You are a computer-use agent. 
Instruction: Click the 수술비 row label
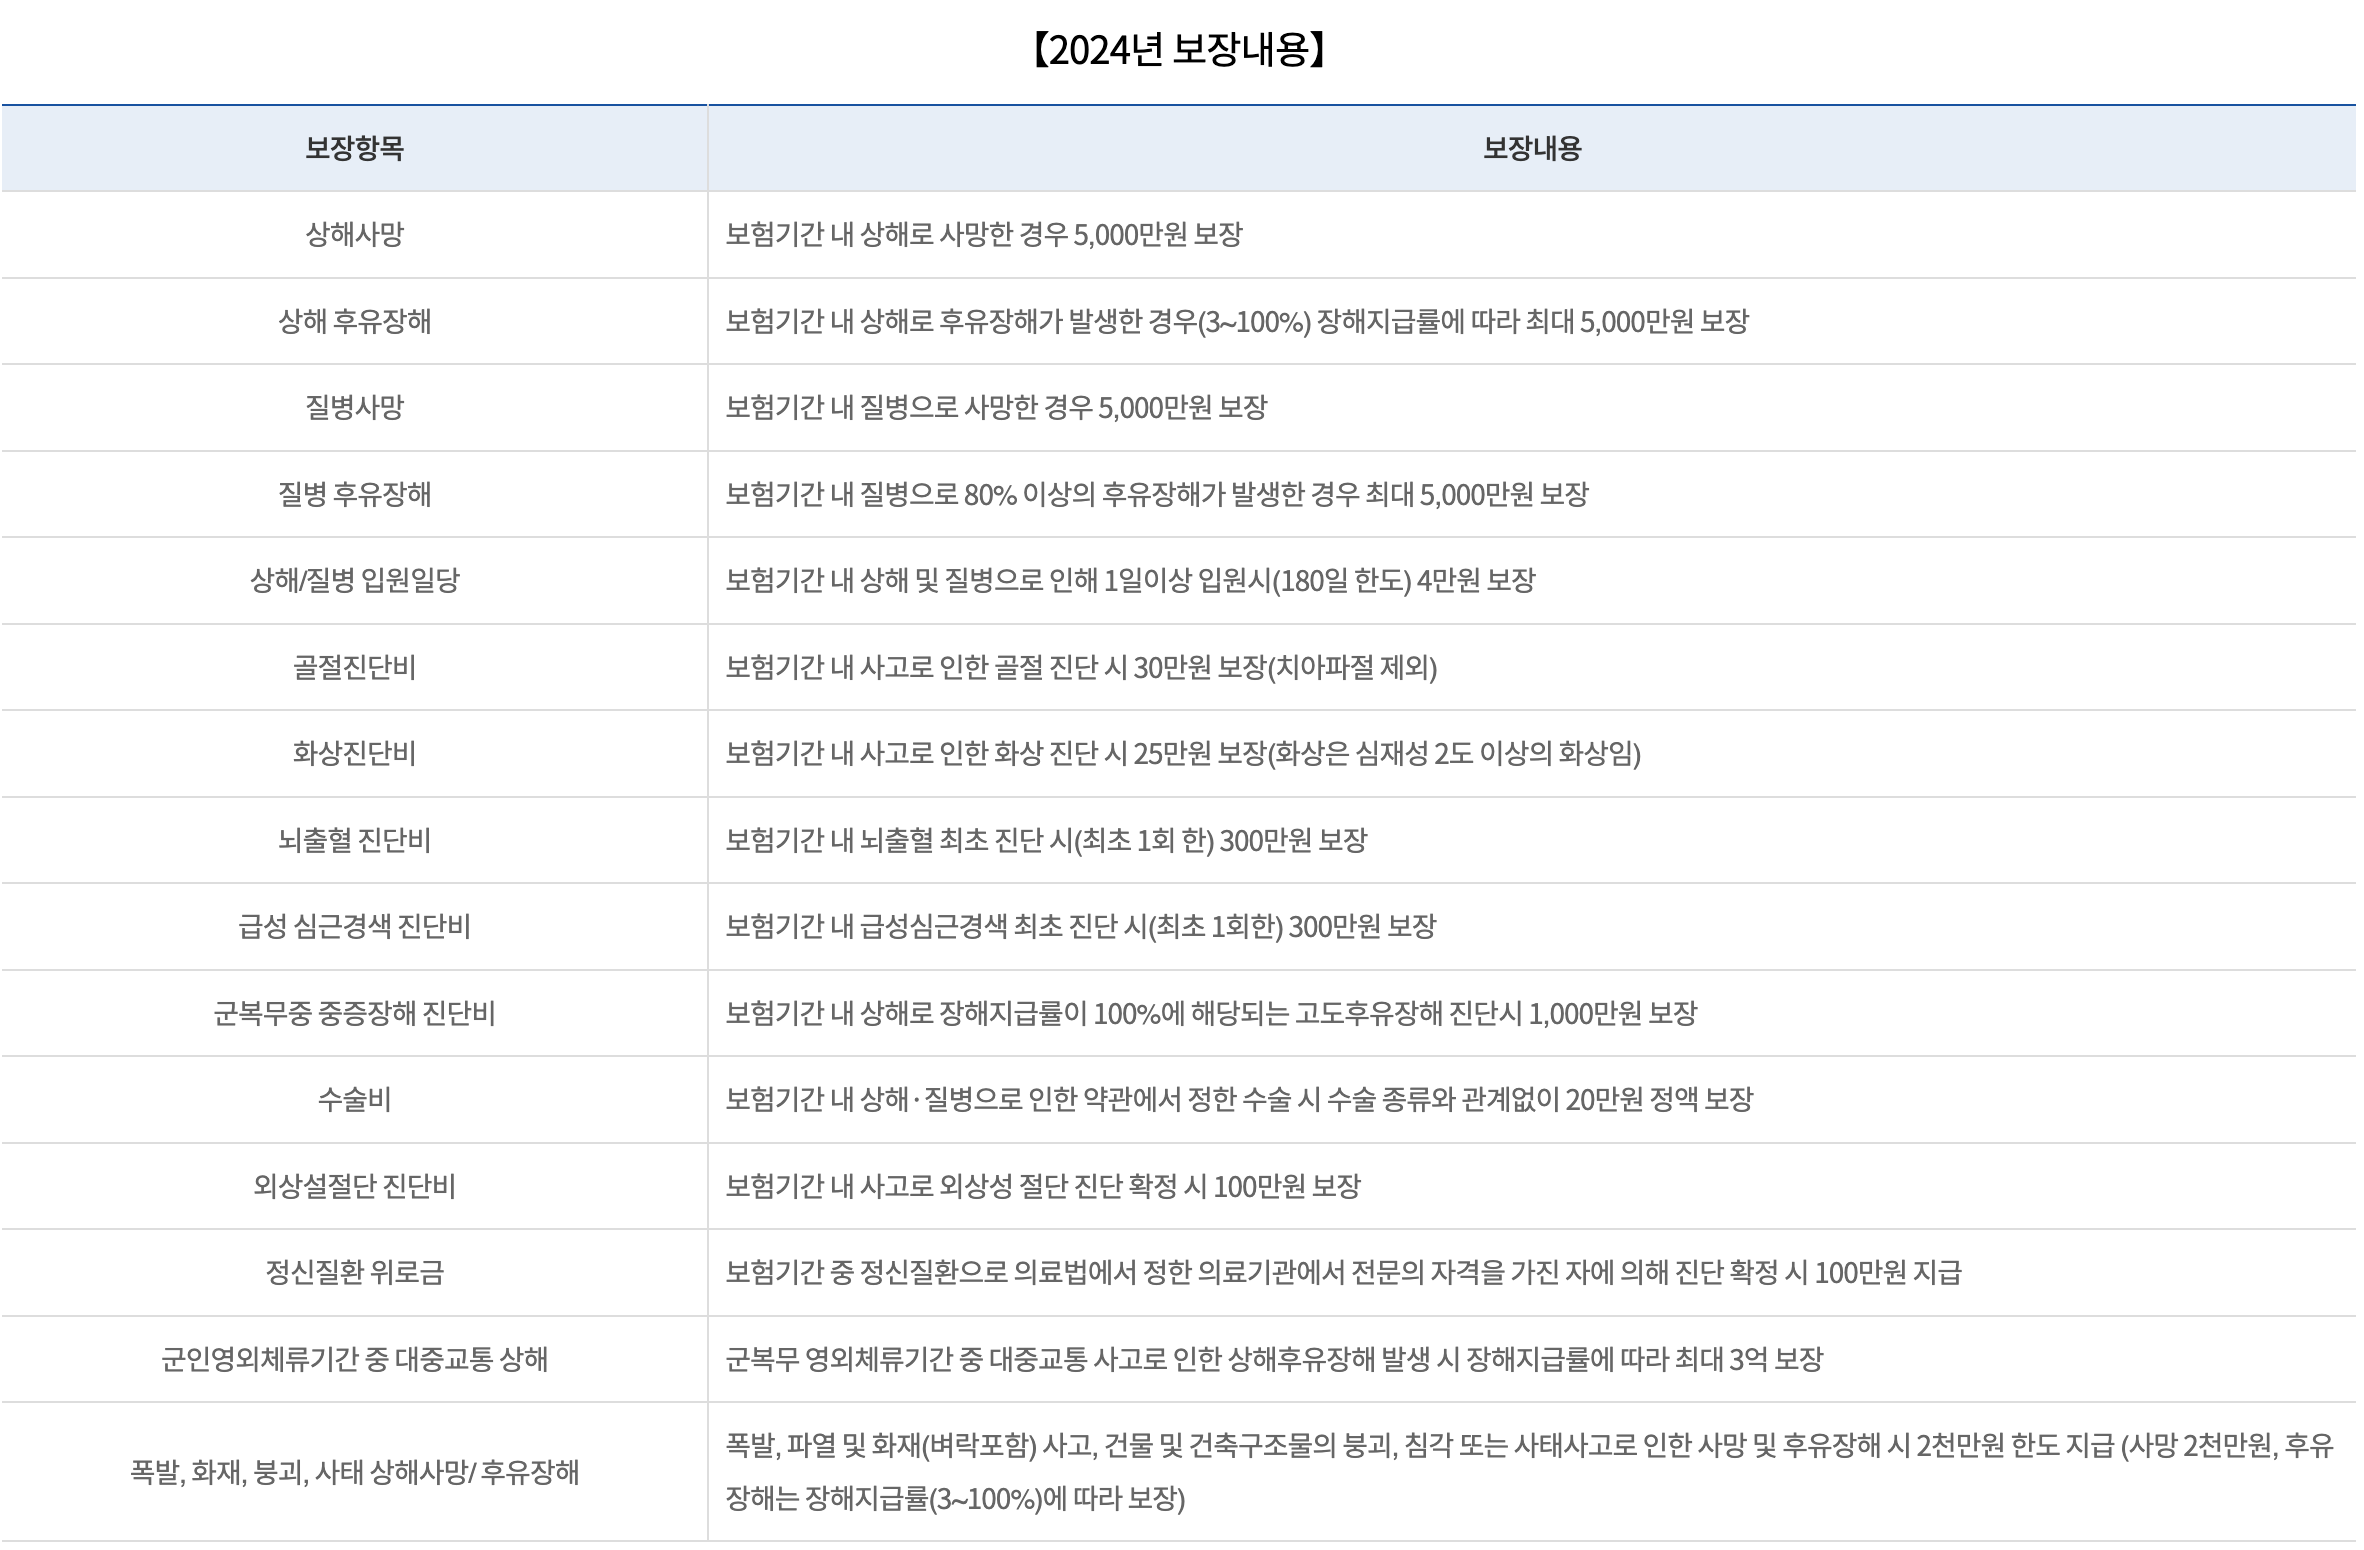pos(354,1100)
